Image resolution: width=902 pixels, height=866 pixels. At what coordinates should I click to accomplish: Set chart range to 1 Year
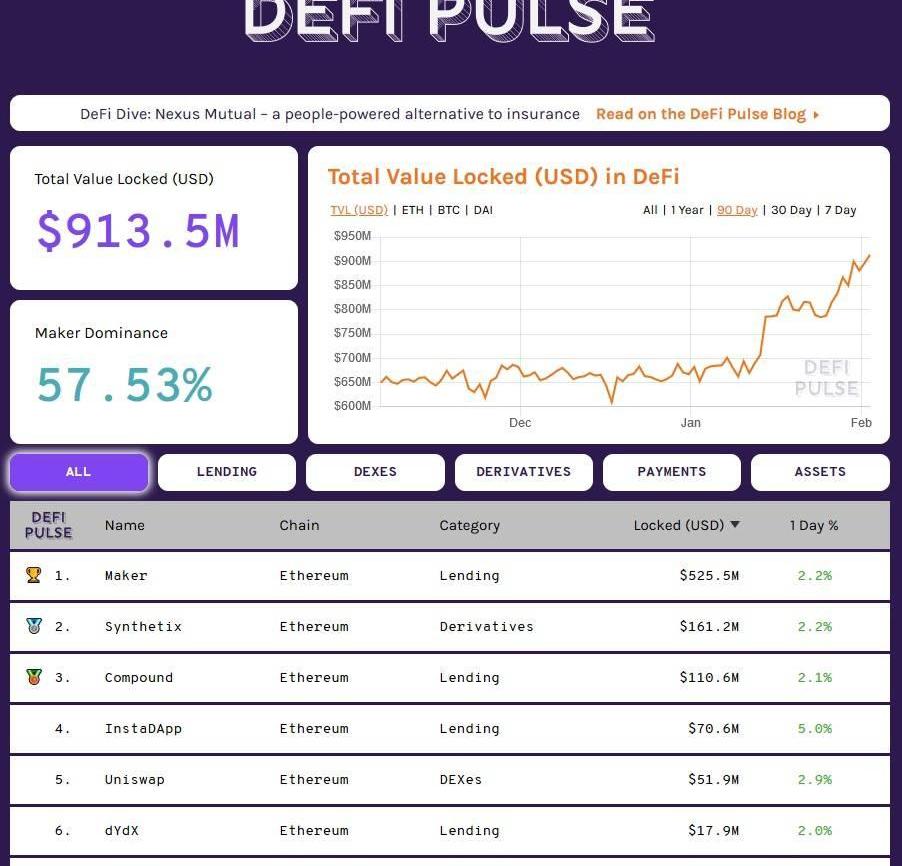tap(687, 210)
